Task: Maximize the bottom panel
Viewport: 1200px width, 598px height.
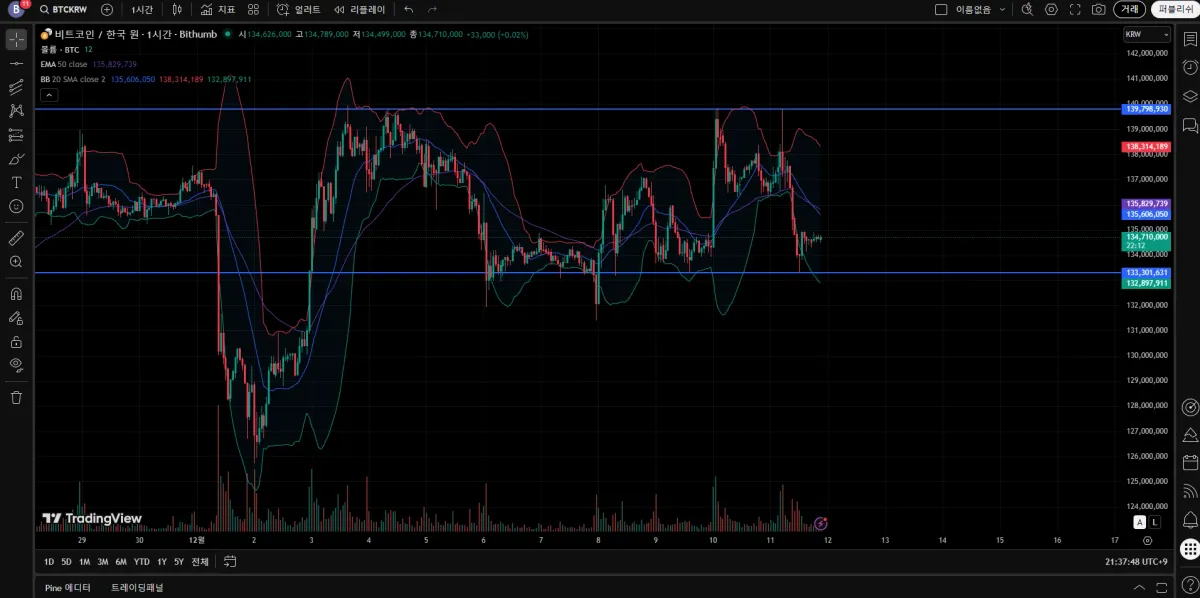Action: pos(1160,587)
